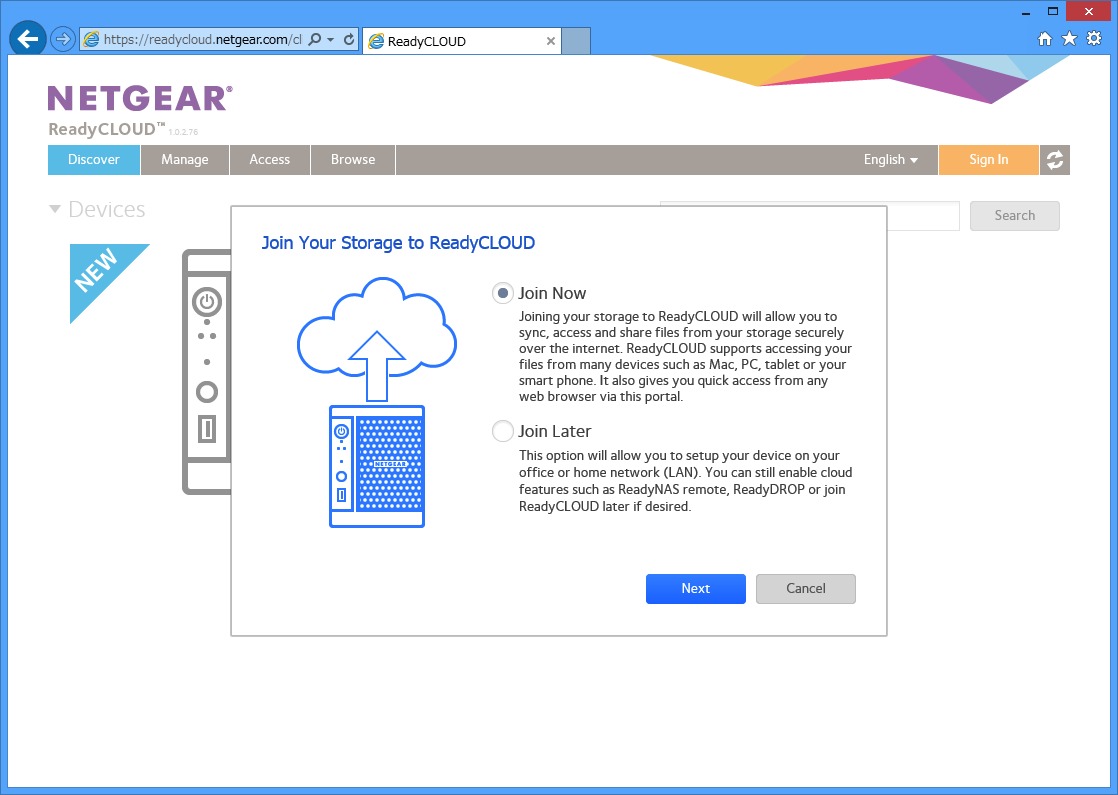Open the English language dropdown
The image size is (1118, 795).
click(x=890, y=160)
